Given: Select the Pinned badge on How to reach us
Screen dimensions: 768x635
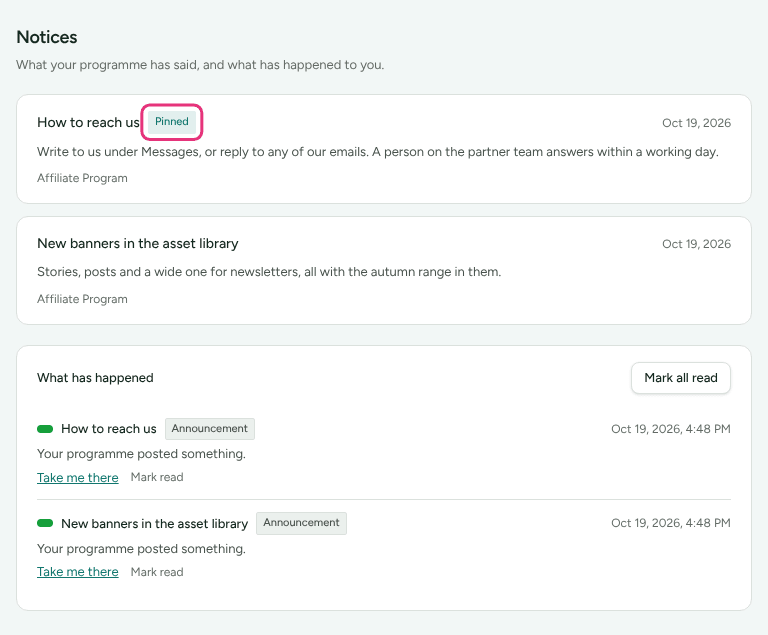Looking at the screenshot, I should [172, 122].
